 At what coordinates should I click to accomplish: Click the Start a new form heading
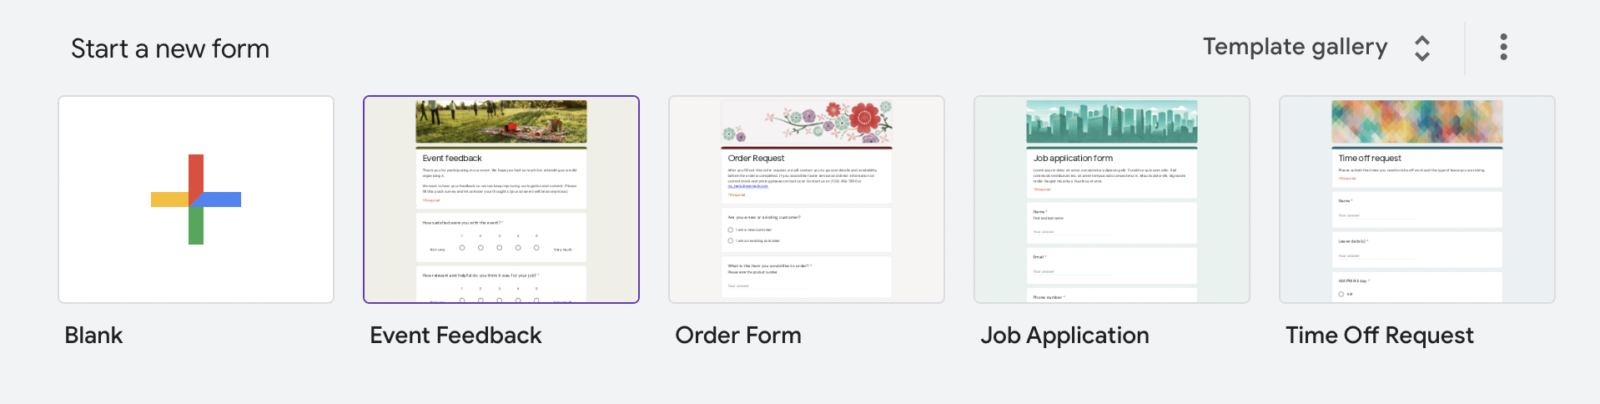pyautogui.click(x=170, y=49)
